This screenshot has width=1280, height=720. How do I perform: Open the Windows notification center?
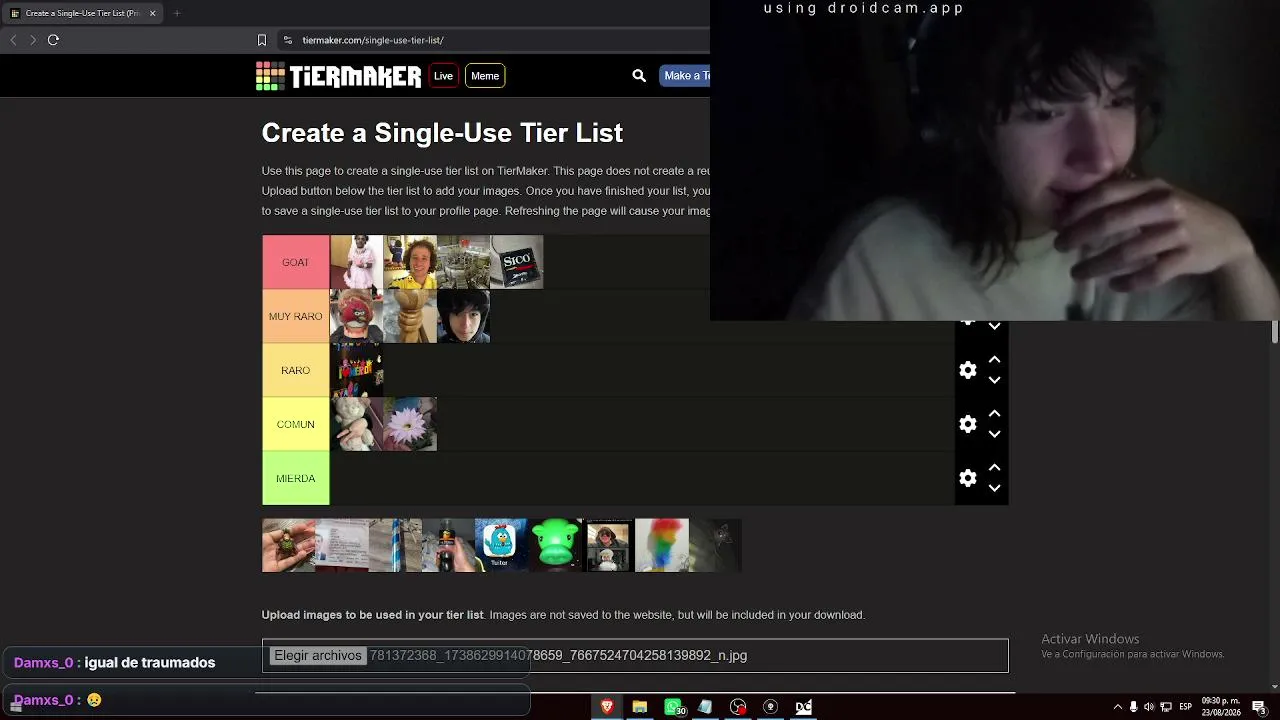[x=1260, y=707]
